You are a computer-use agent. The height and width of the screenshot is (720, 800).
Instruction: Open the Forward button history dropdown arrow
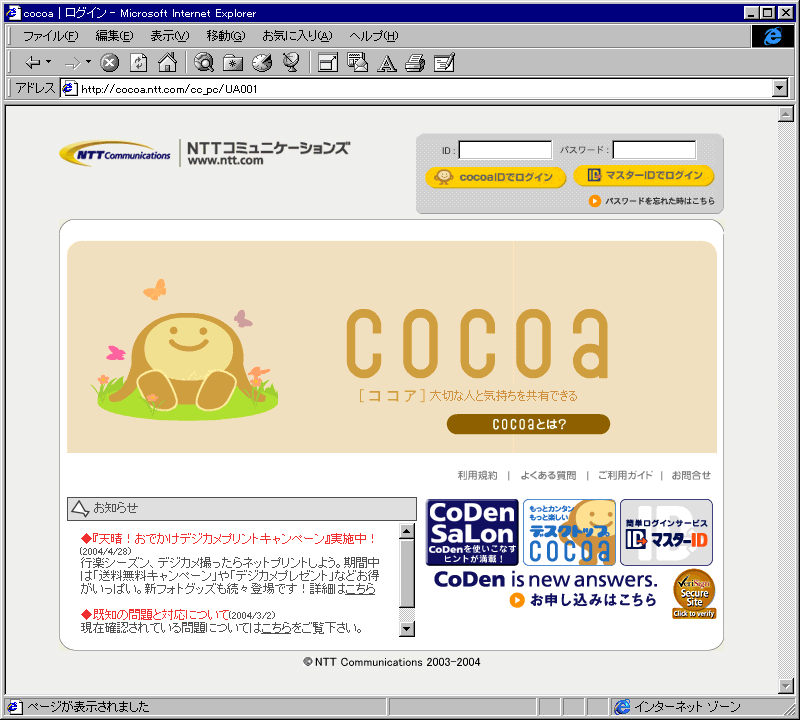[x=88, y=62]
